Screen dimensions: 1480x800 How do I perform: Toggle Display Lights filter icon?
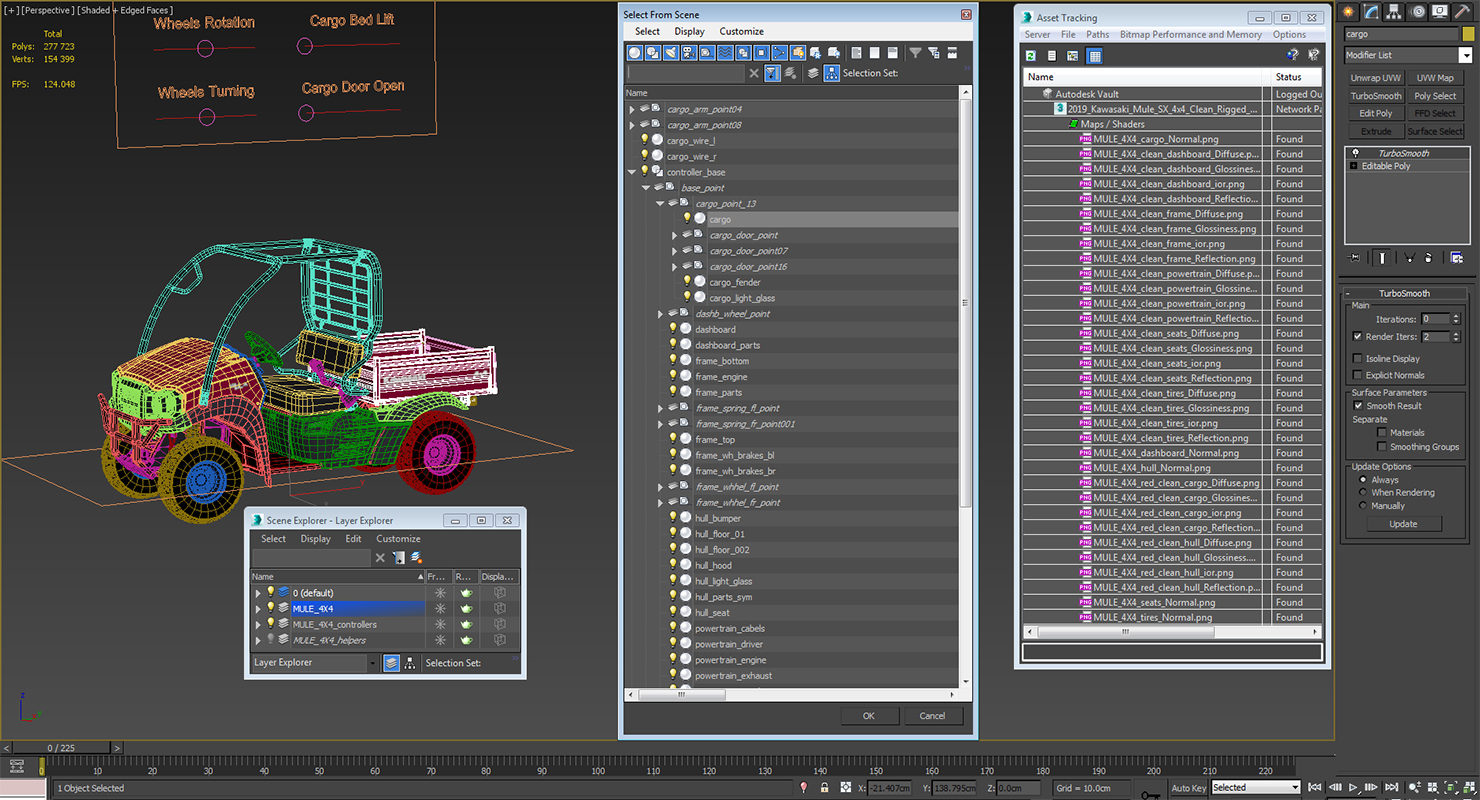671,53
